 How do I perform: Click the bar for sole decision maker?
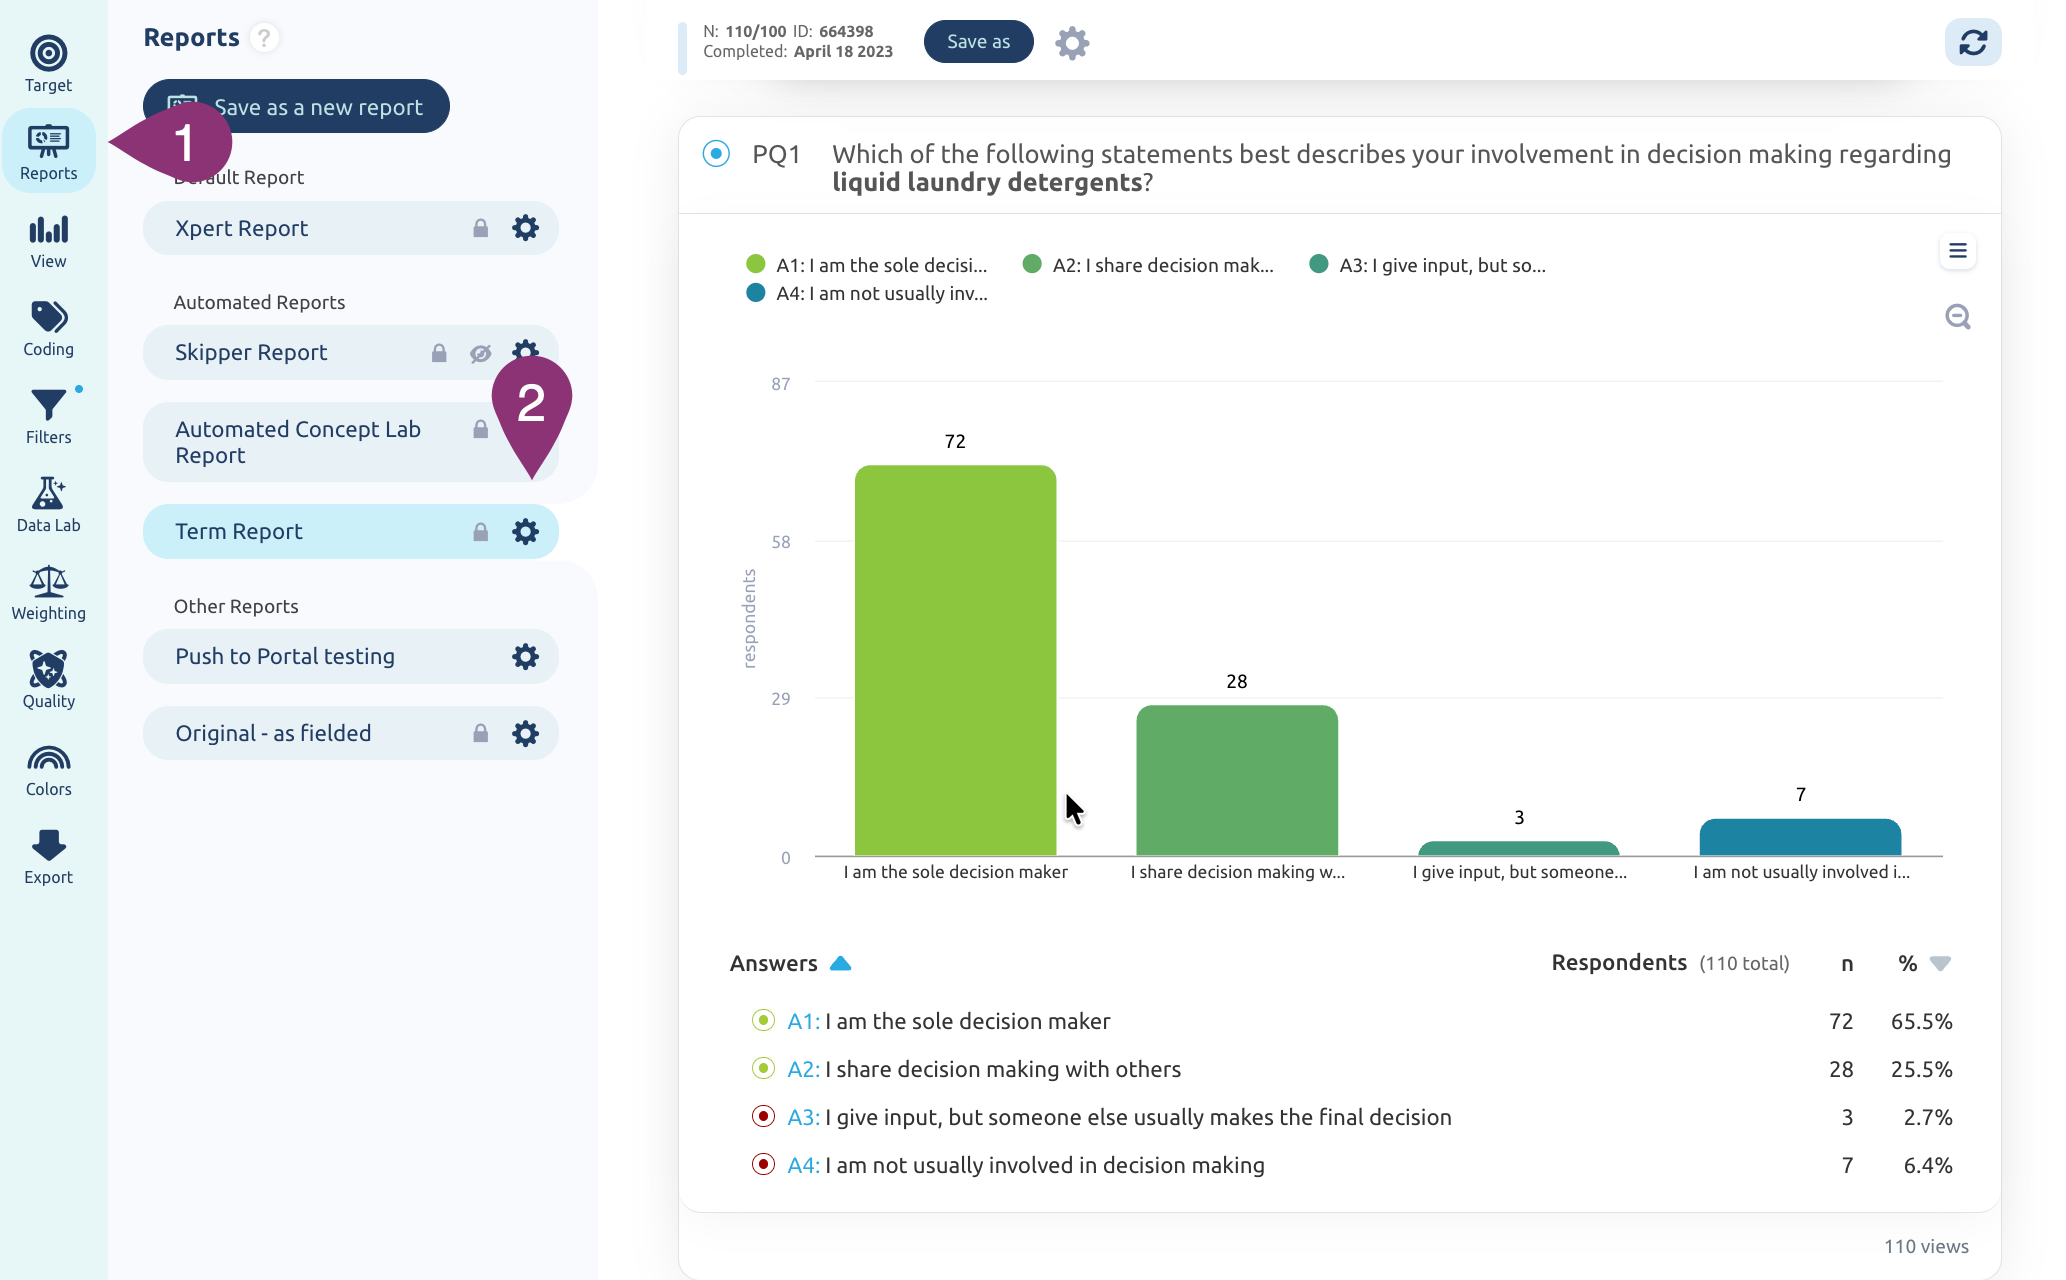pos(955,660)
